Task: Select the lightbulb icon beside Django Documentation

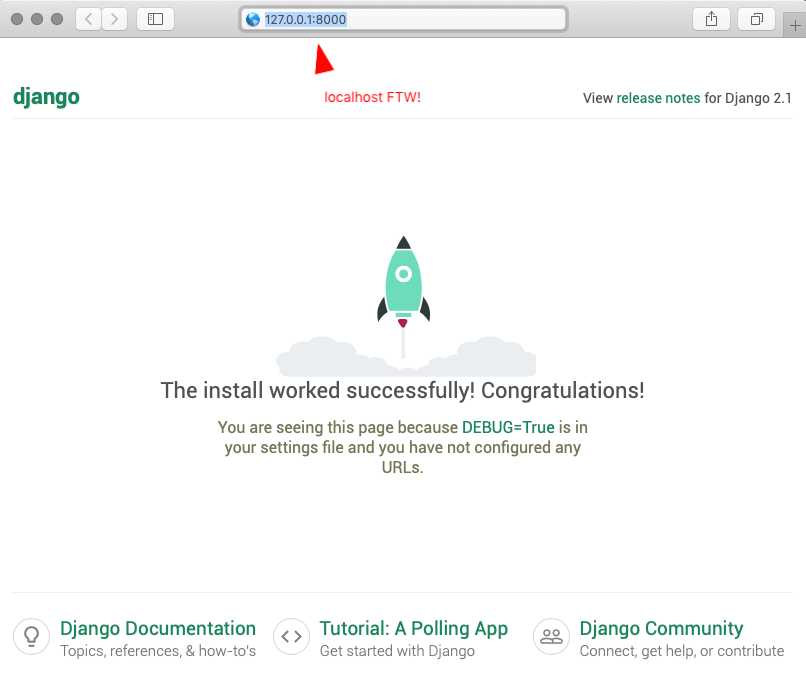Action: pos(31,636)
